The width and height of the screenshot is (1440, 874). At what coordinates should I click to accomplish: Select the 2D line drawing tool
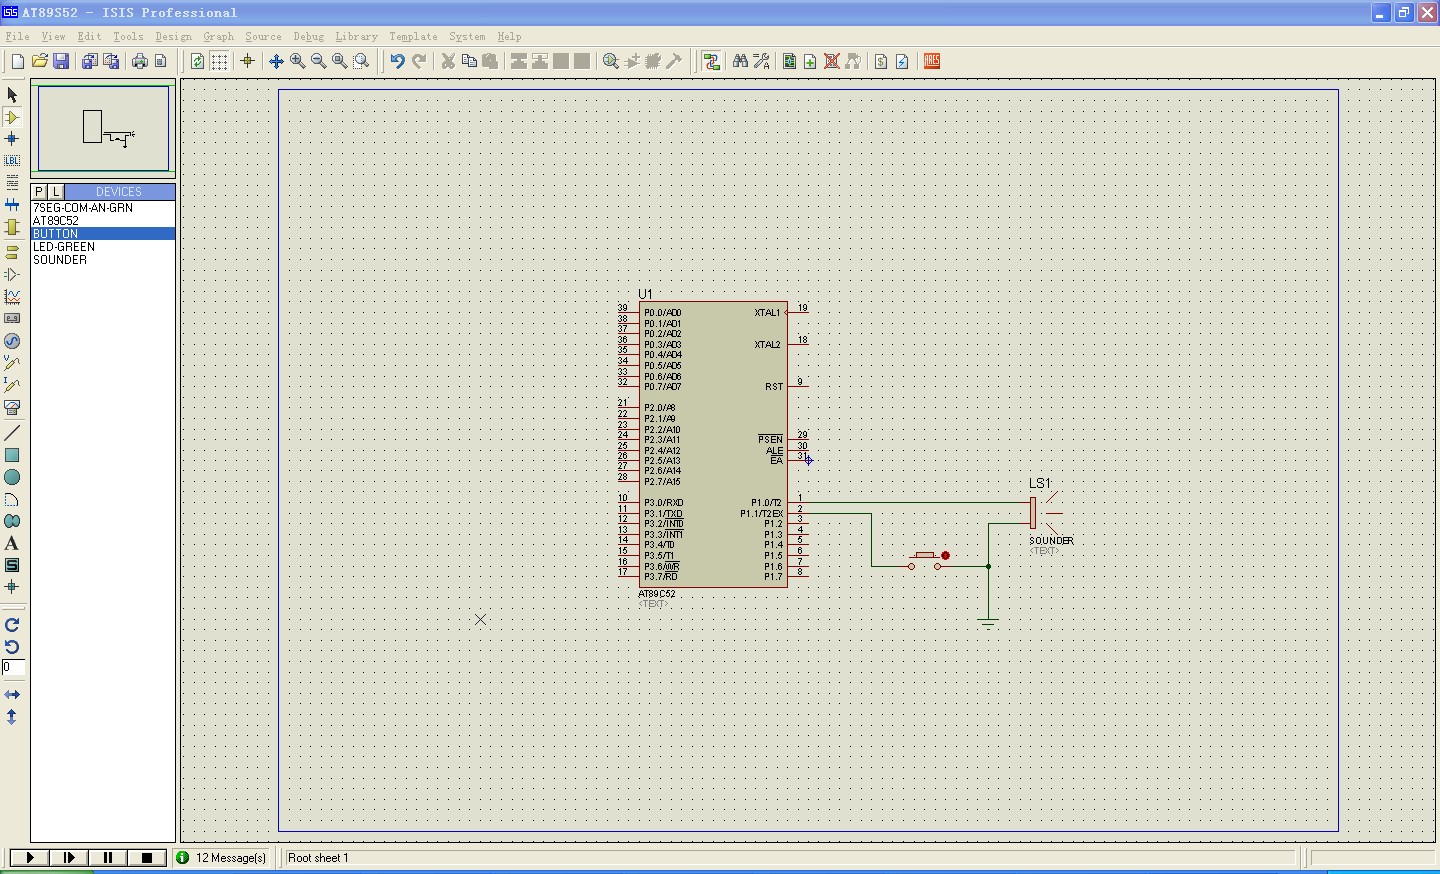(x=12, y=433)
